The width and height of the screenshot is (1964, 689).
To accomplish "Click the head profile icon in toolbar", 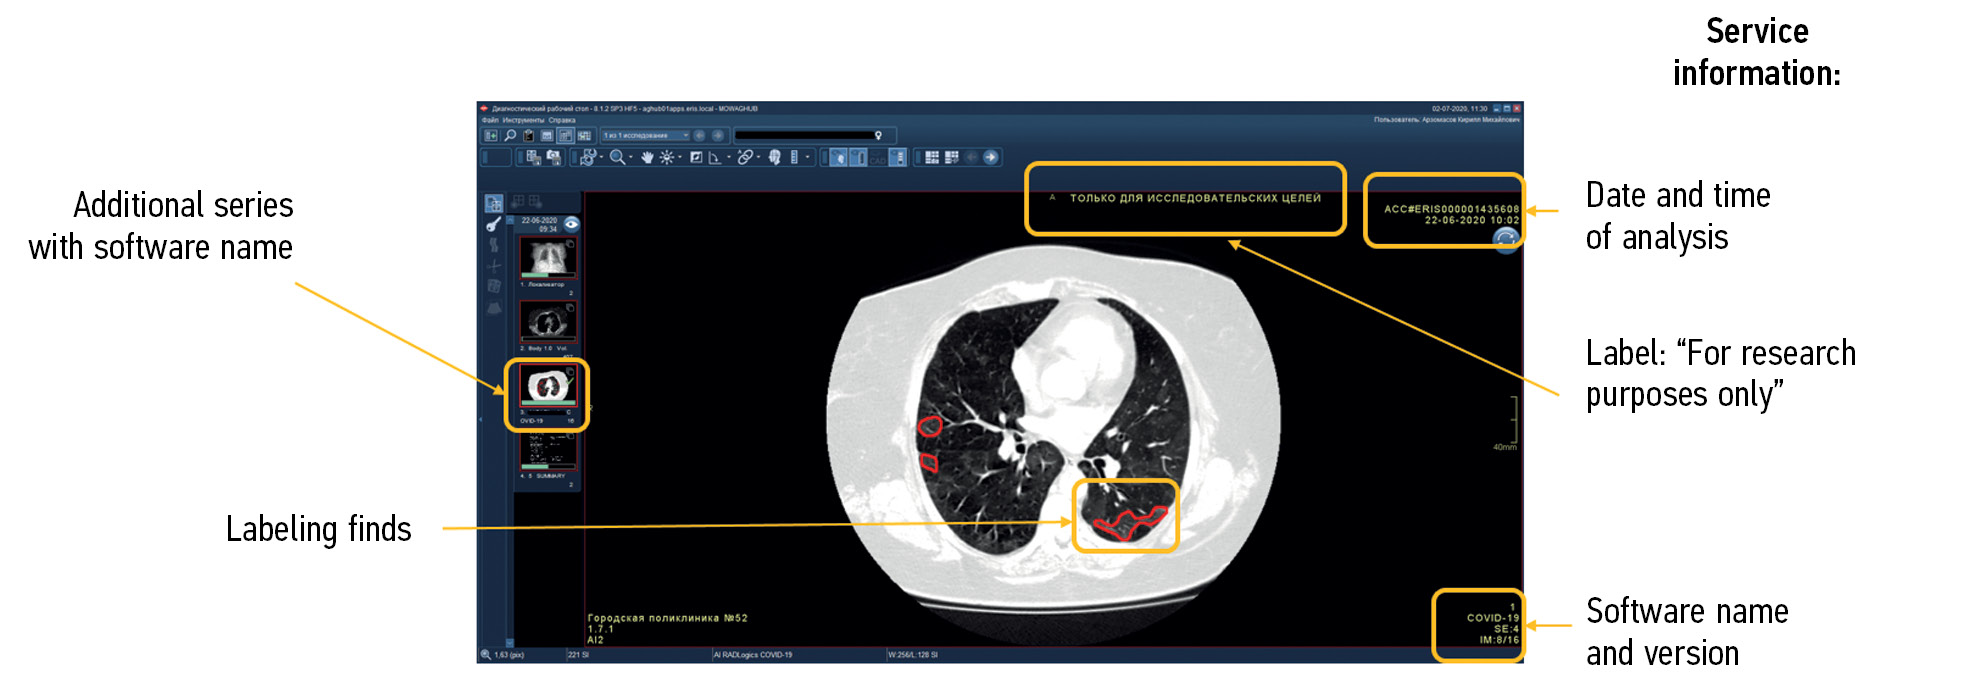I will coord(775,158).
